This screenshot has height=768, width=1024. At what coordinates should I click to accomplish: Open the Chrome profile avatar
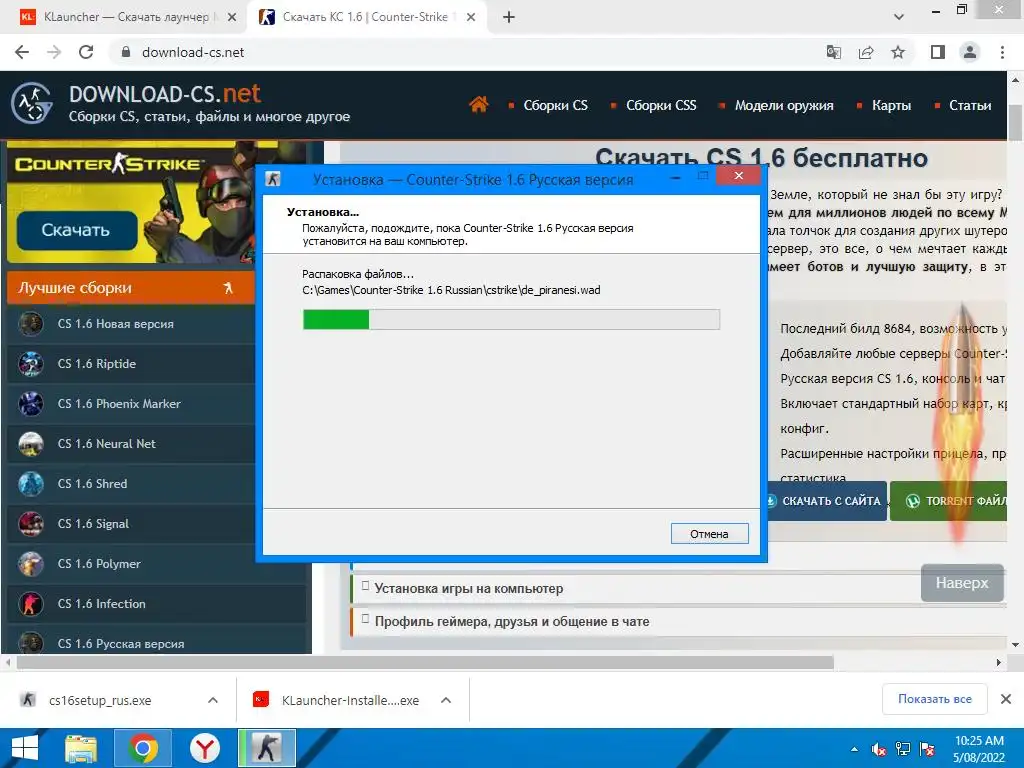pos(970,52)
